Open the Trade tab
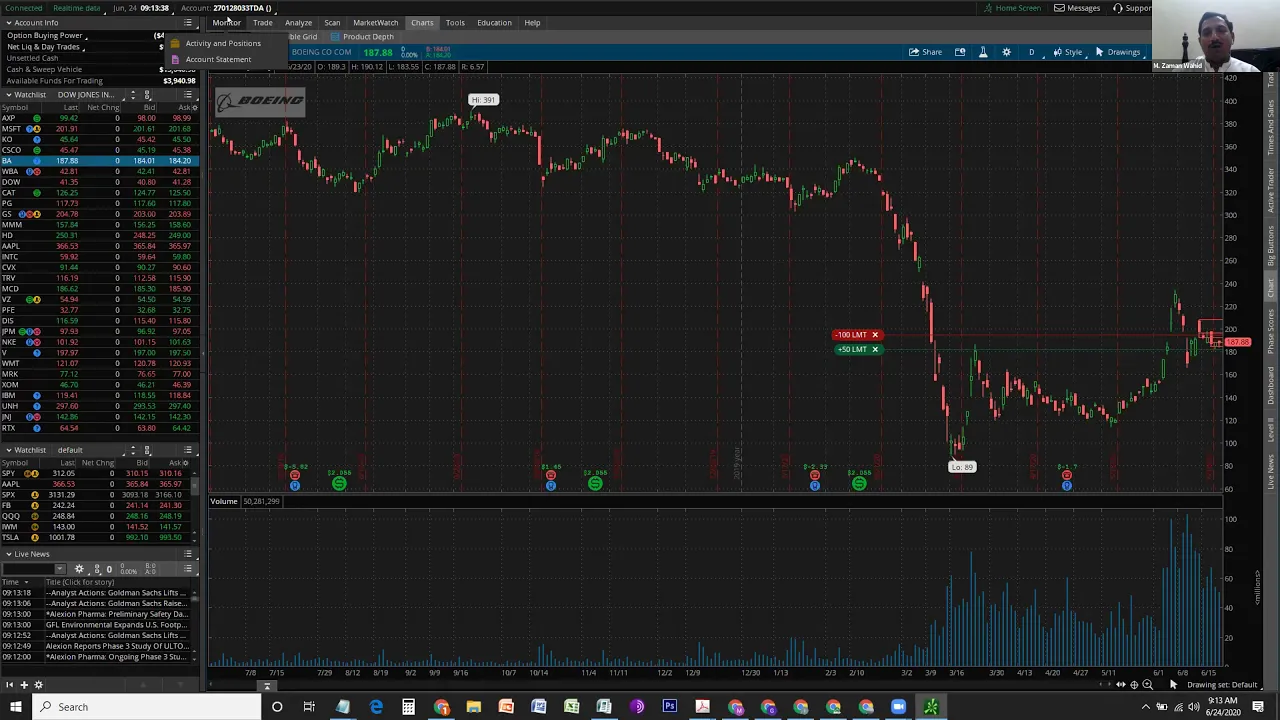 click(x=262, y=22)
